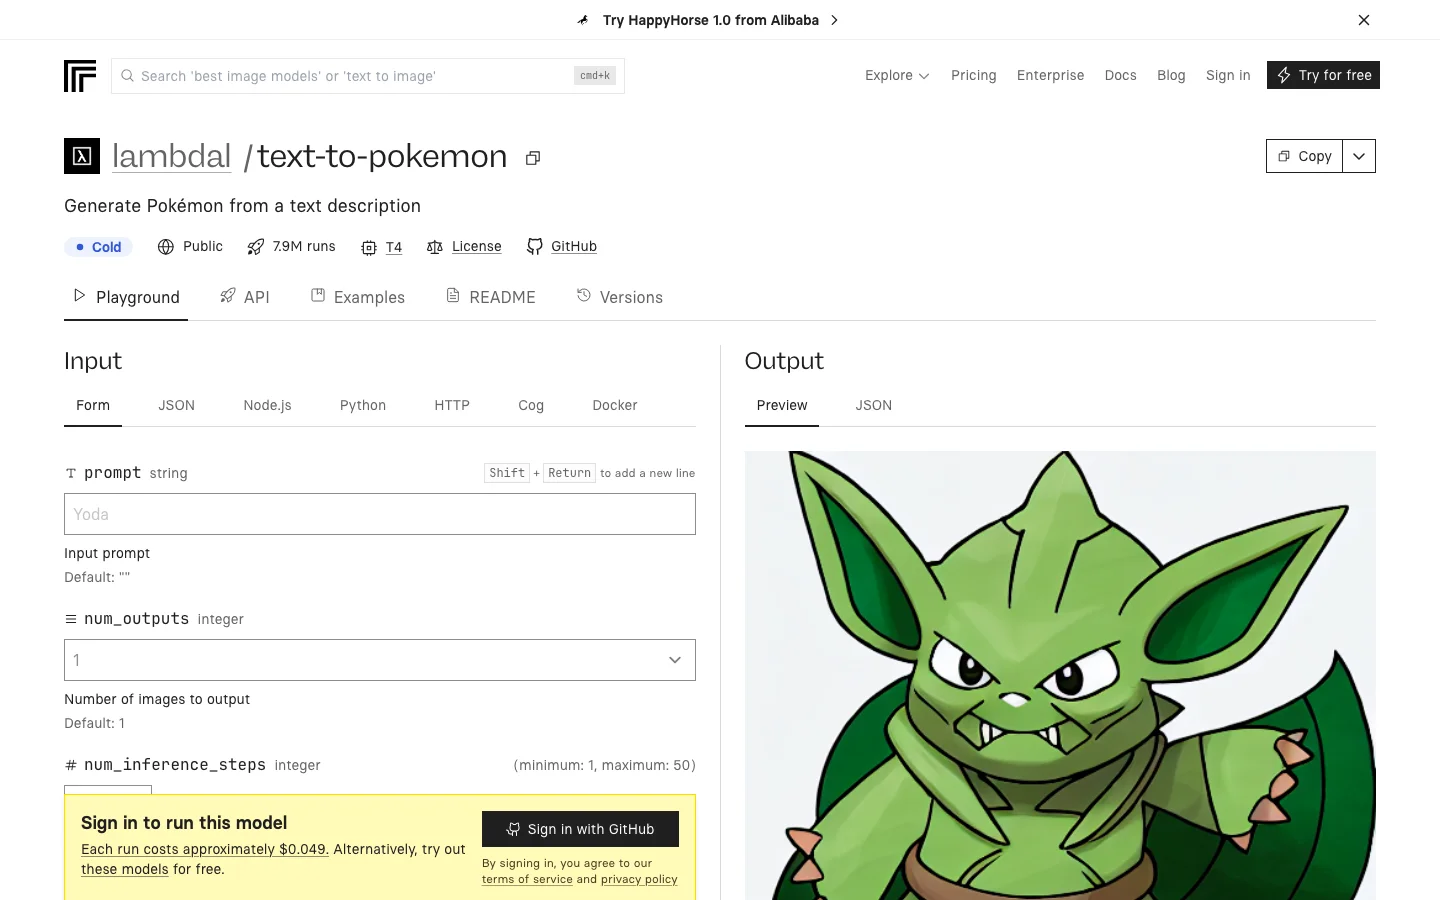Select the Playground tab
Viewport: 1440px width, 900px height.
click(126, 297)
